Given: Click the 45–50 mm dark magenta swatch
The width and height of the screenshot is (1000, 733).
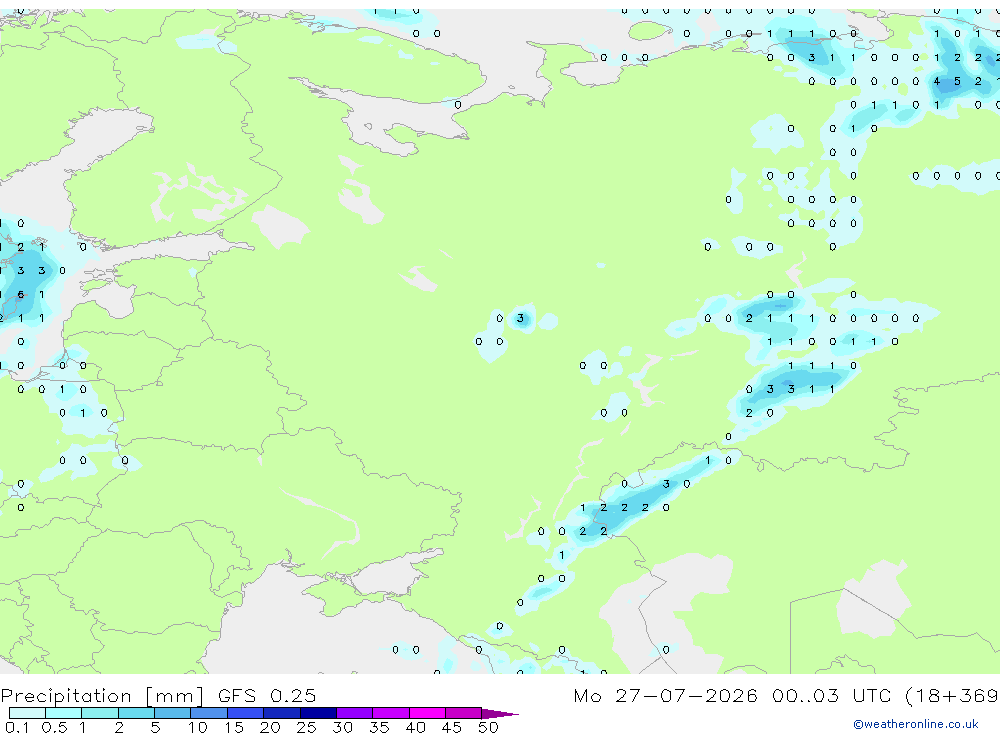Looking at the screenshot, I should click(x=464, y=713).
